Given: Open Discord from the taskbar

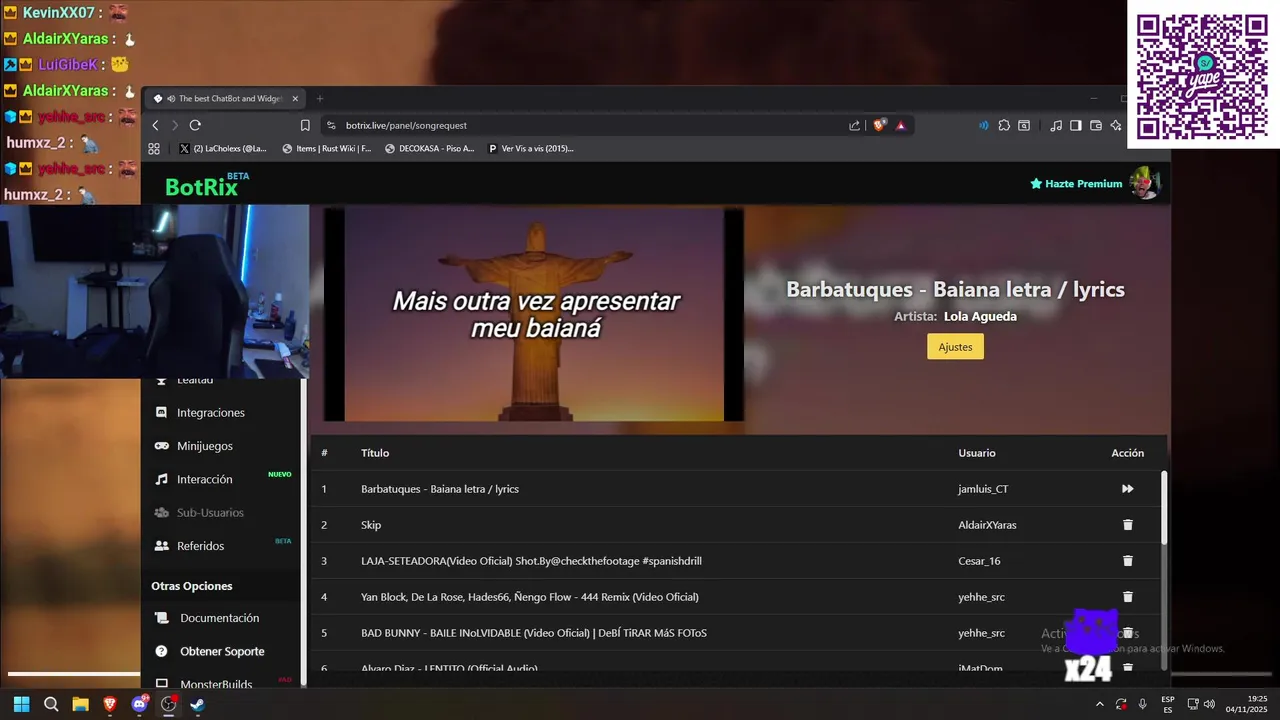Looking at the screenshot, I should [140, 704].
